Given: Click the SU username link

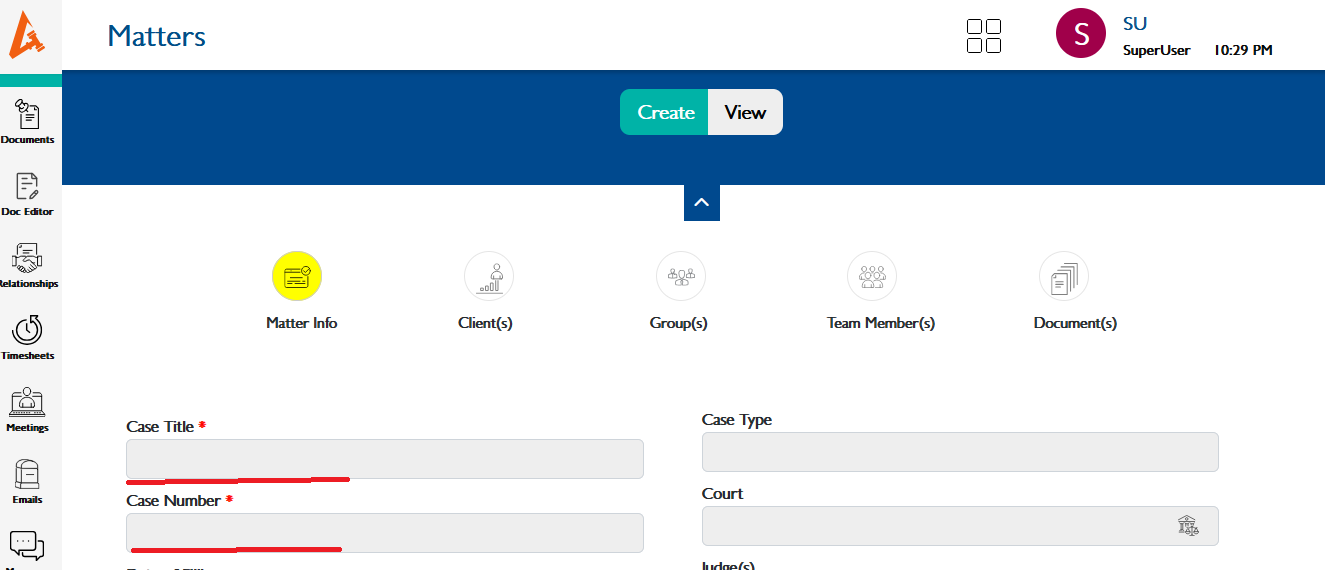Looking at the screenshot, I should [1135, 24].
